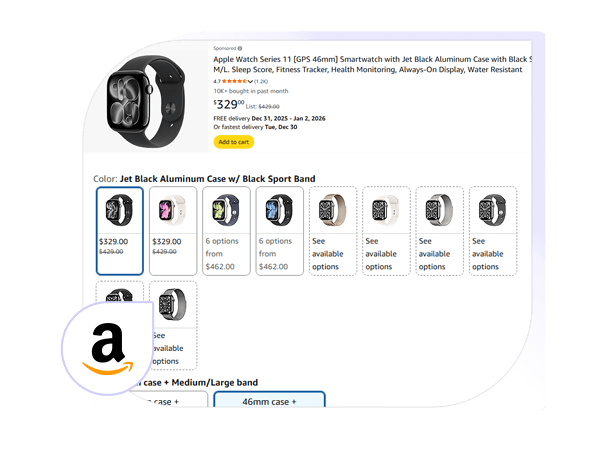This screenshot has height=450, width=600.
Task: Select the white band See available options variant
Action: point(386,231)
